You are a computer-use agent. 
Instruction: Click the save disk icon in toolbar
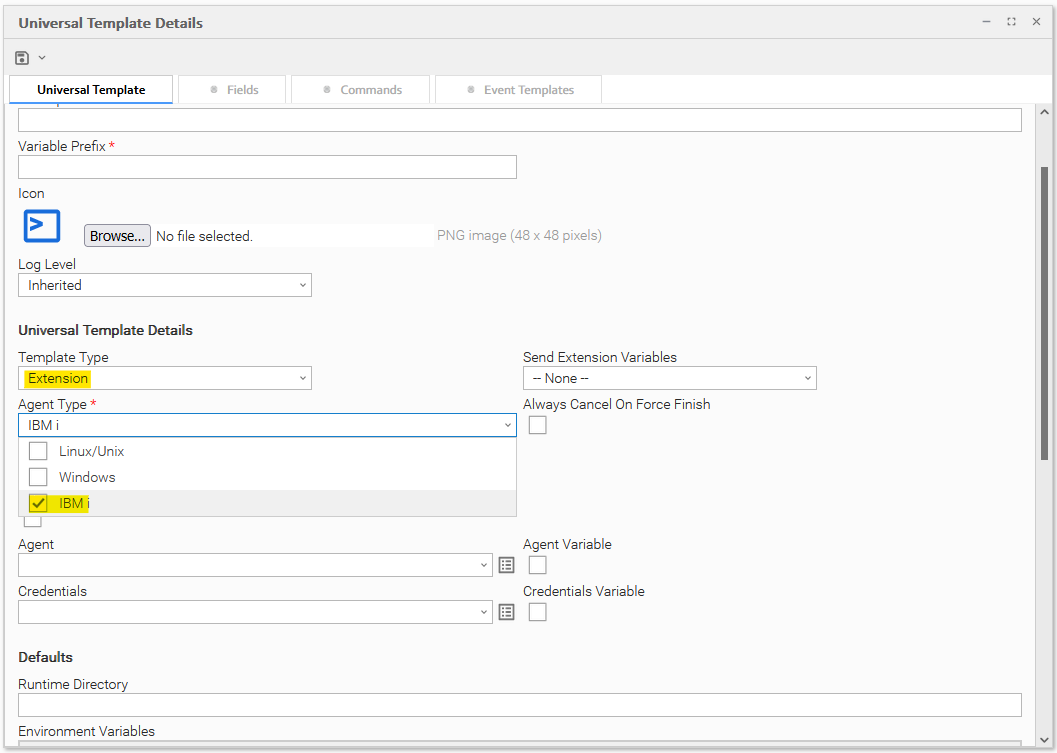click(23, 58)
